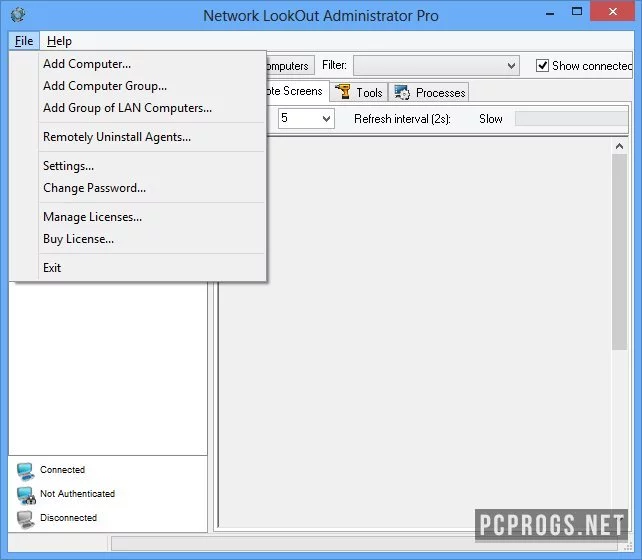
Task: Click the Not Authenticated legend label
Action: coord(77,494)
